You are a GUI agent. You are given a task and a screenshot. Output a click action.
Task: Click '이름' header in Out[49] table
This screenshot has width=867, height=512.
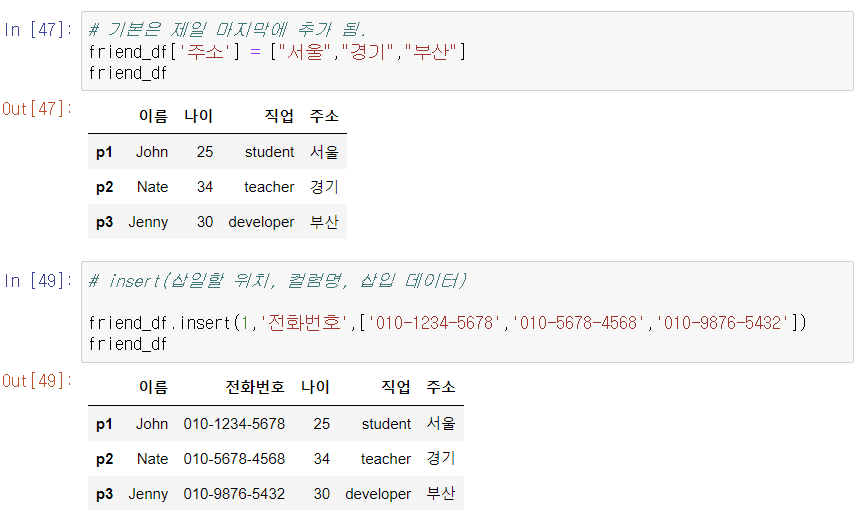[x=153, y=386]
